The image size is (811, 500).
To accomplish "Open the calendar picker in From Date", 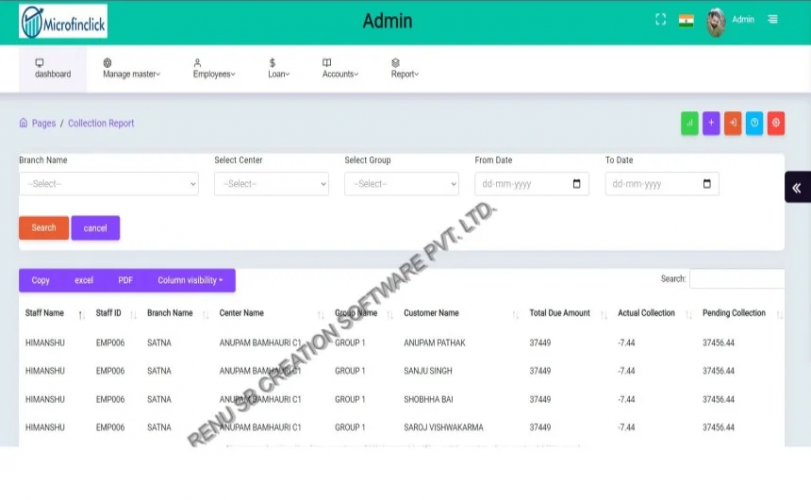I will tap(577, 184).
